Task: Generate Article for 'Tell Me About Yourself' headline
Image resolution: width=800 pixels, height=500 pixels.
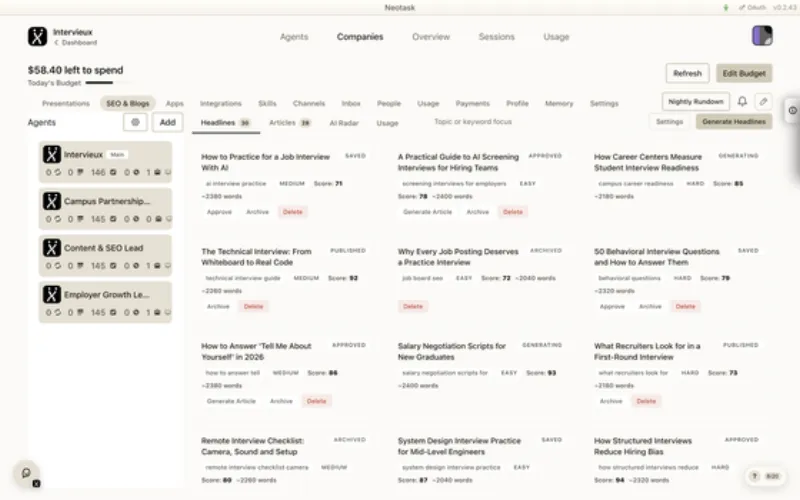Action: [x=231, y=401]
